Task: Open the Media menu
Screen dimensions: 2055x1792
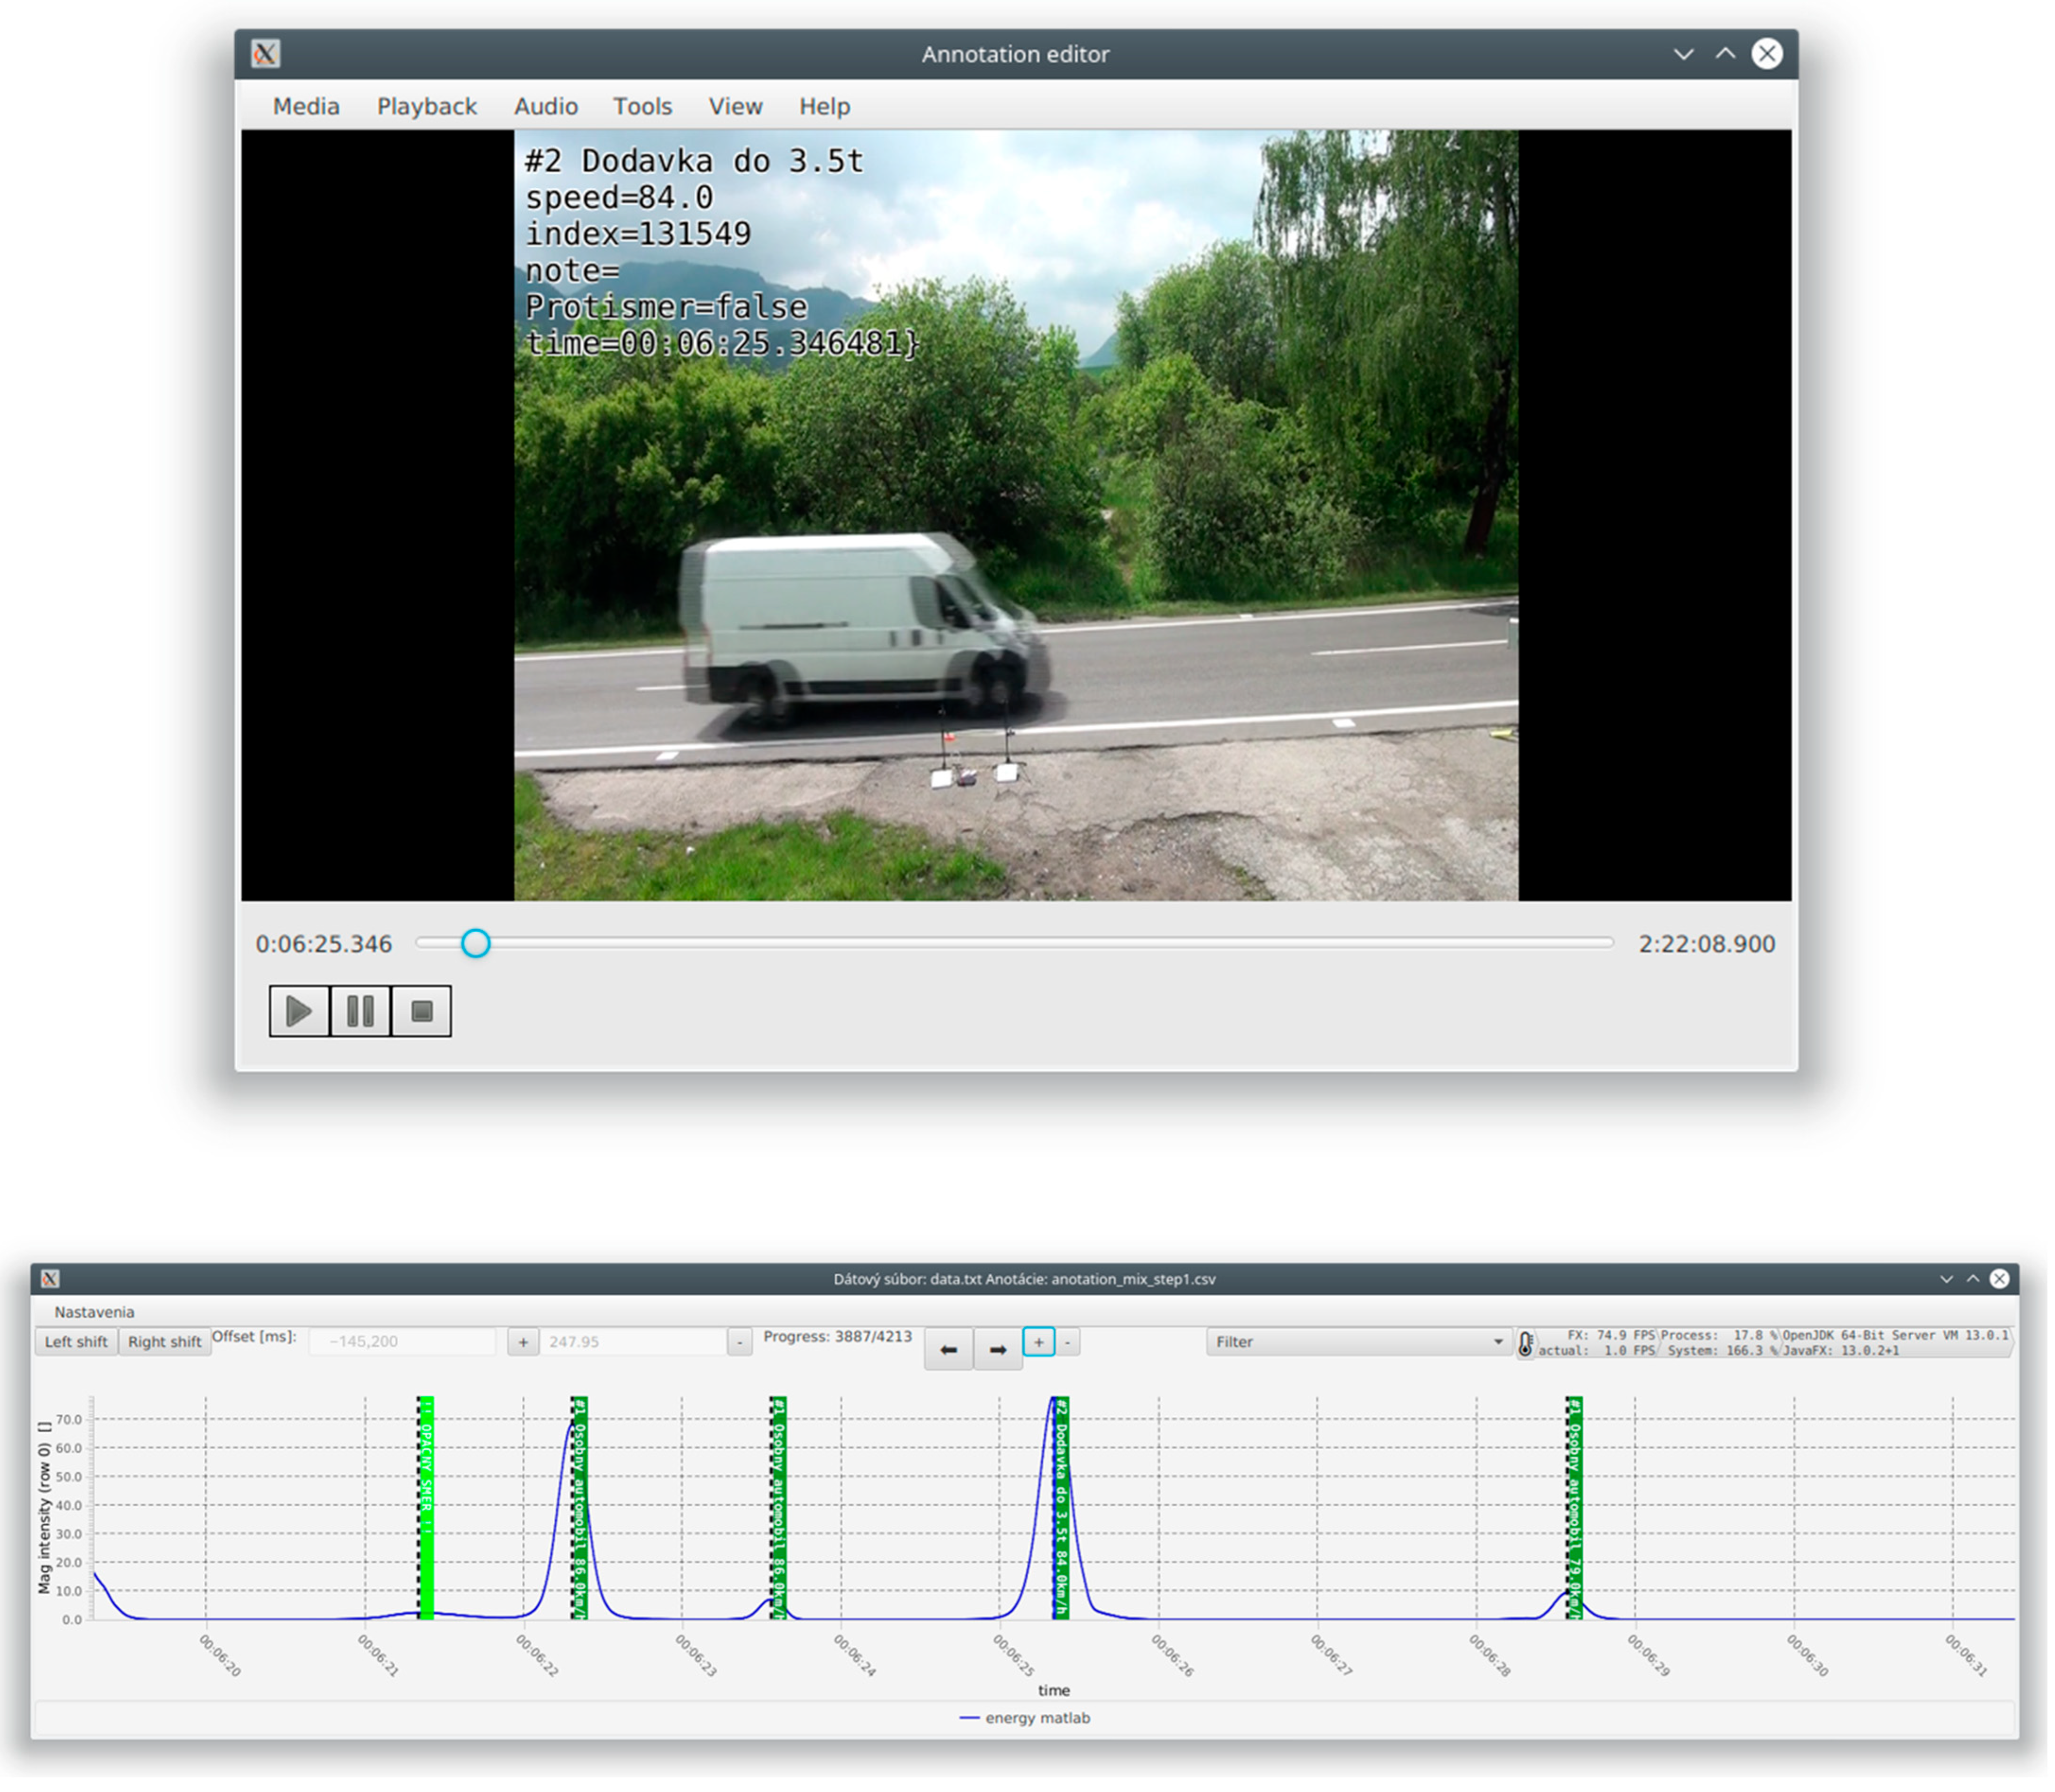Action: 307,107
